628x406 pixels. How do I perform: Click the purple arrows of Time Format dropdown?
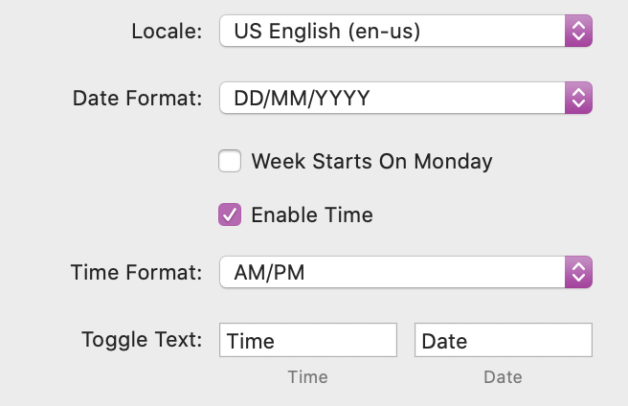[x=578, y=271]
